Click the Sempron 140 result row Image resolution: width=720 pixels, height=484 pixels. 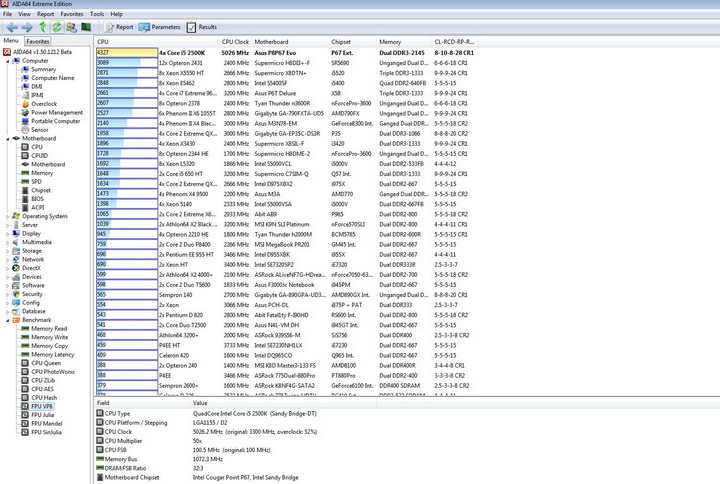tap(286, 295)
